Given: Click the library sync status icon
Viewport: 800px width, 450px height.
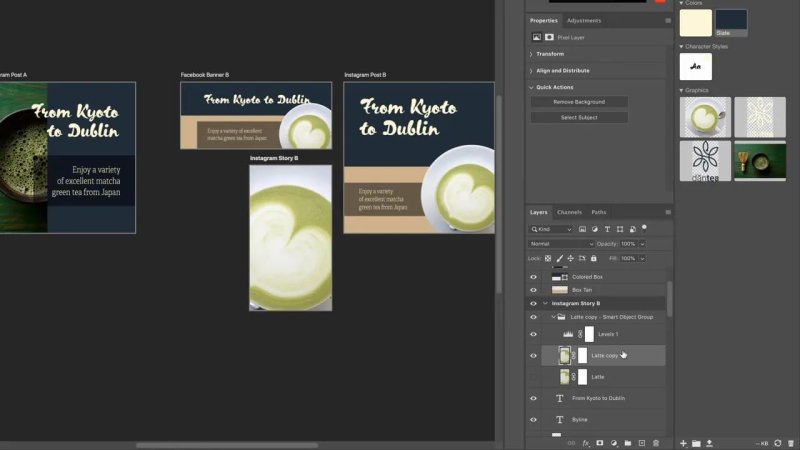Looking at the screenshot, I should (x=778, y=443).
